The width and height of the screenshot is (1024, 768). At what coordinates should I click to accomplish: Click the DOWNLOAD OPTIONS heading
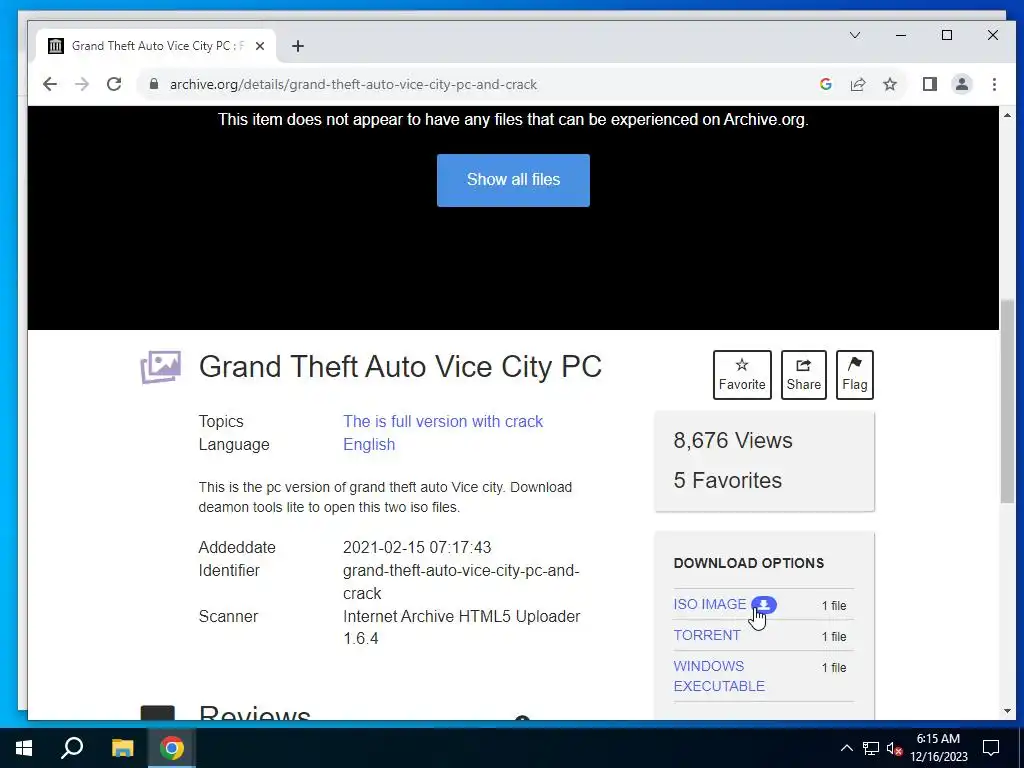748,563
